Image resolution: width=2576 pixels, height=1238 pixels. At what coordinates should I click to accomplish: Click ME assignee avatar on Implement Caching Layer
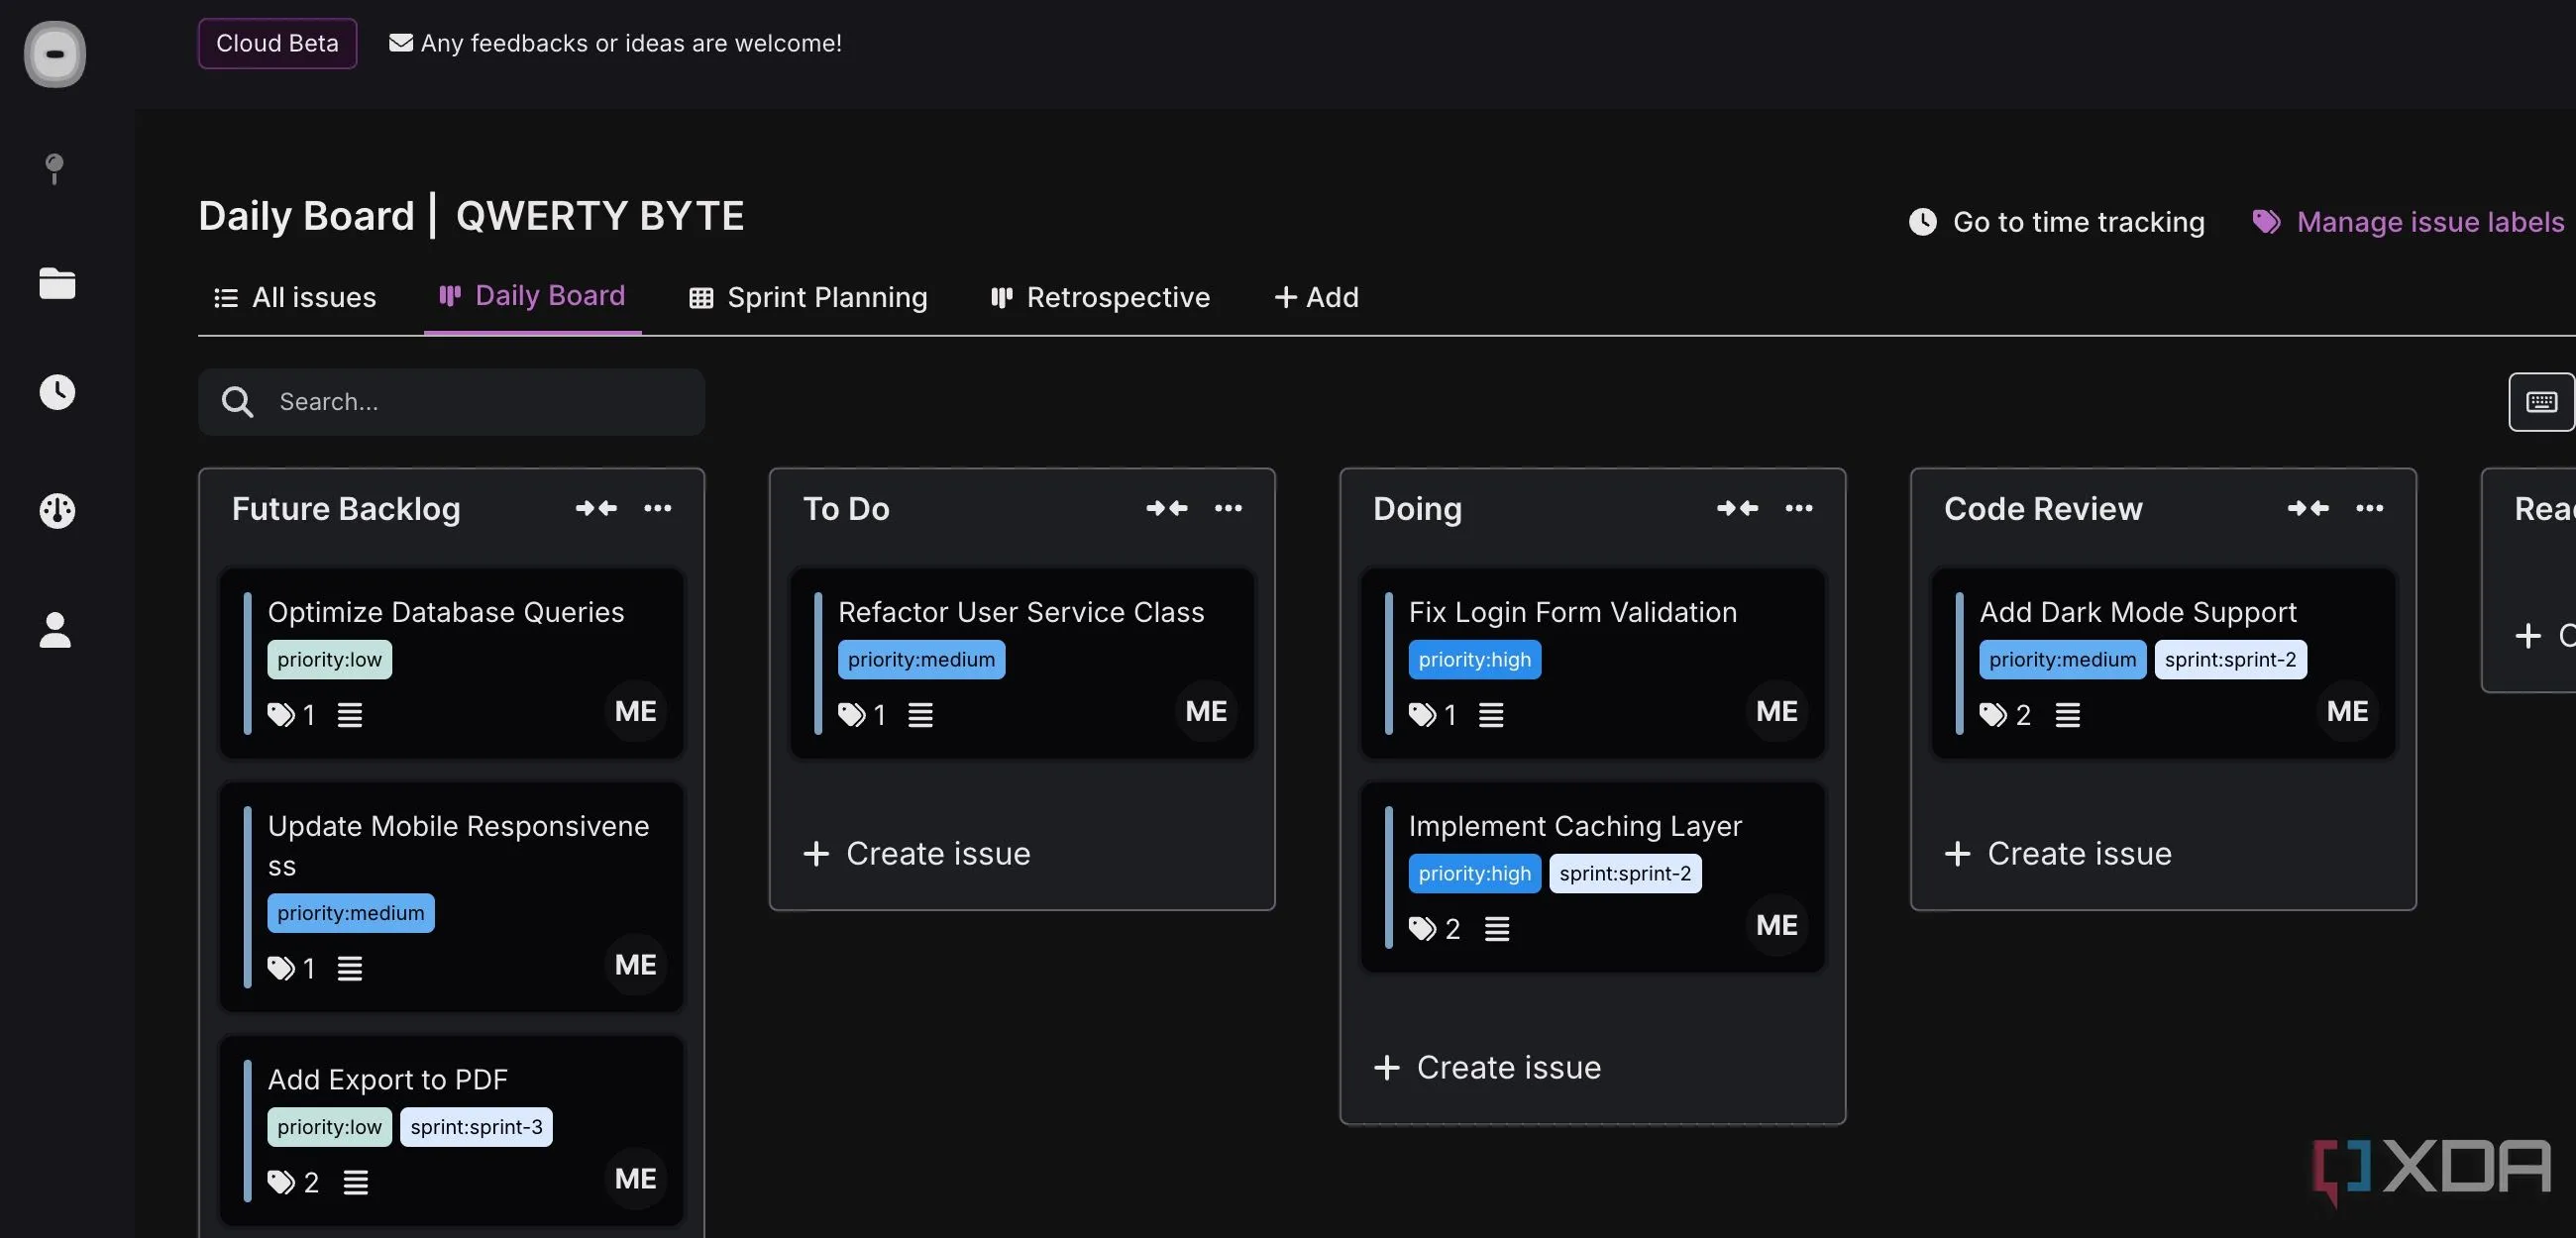coord(1777,925)
